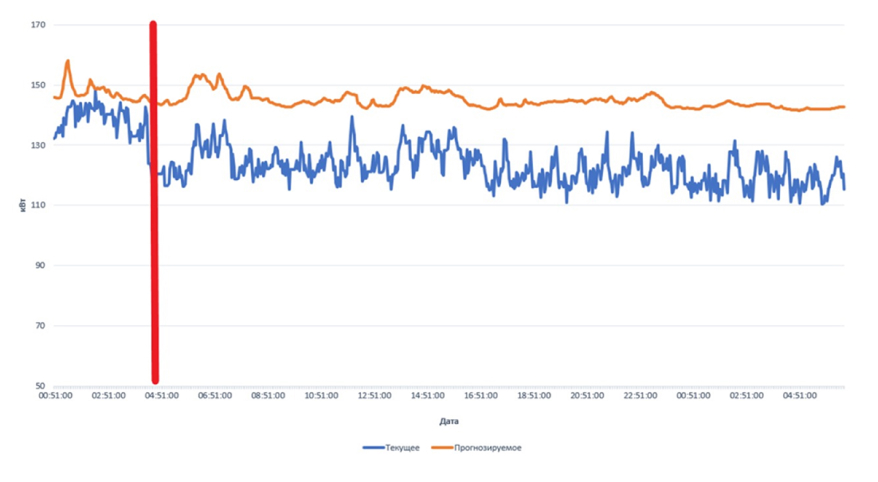878x482 pixels.
Task: Select the 20:51:00 time label
Action: click(x=586, y=396)
